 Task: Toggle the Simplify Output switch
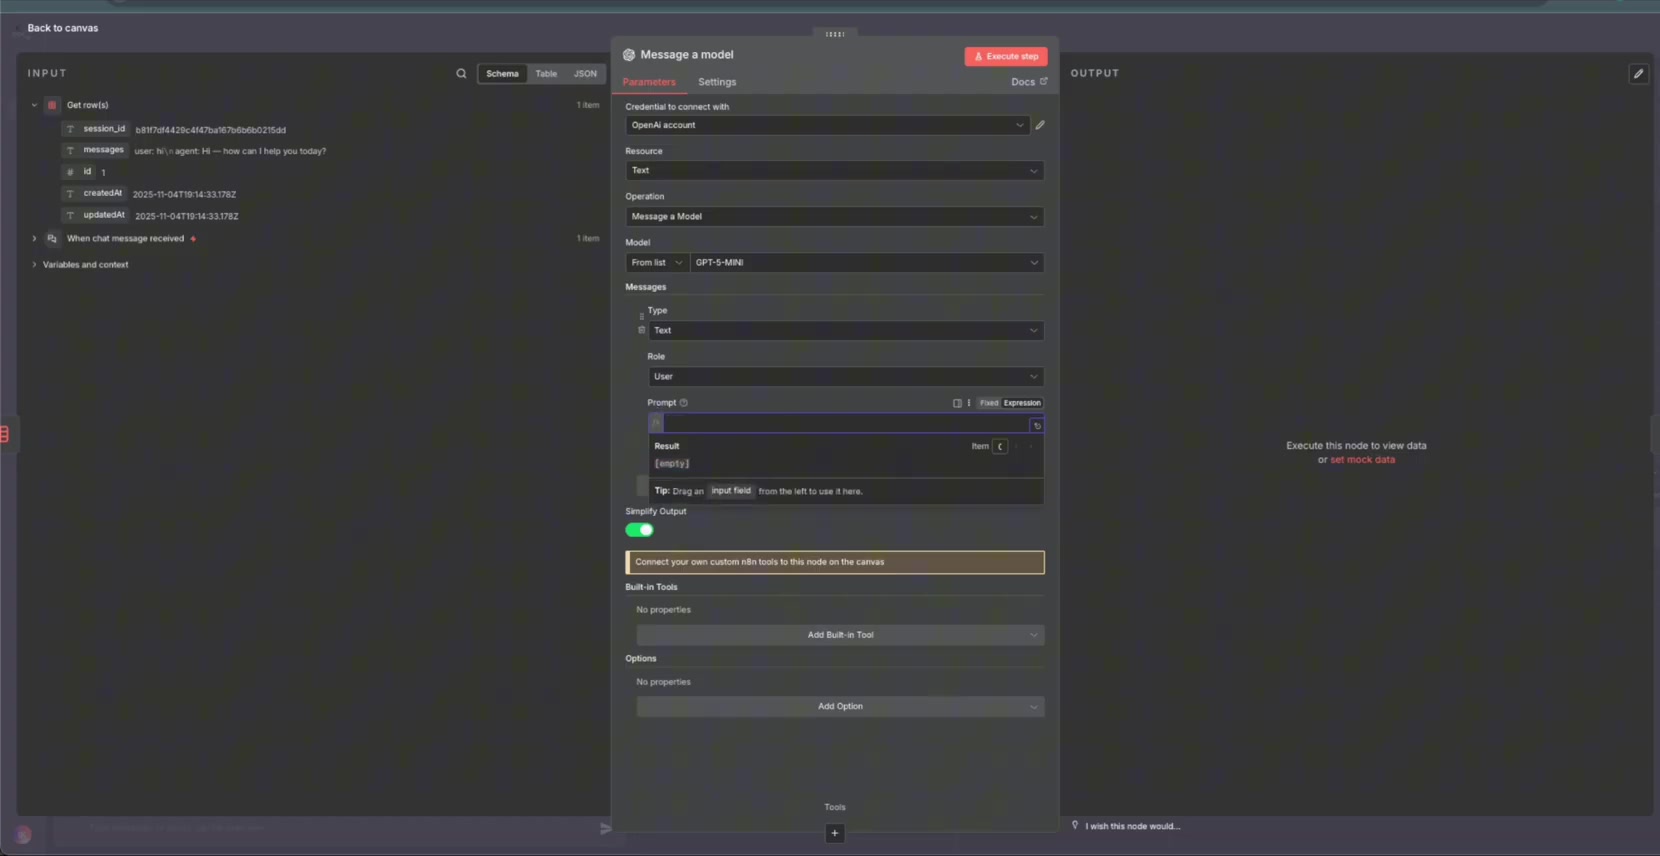[x=639, y=530]
